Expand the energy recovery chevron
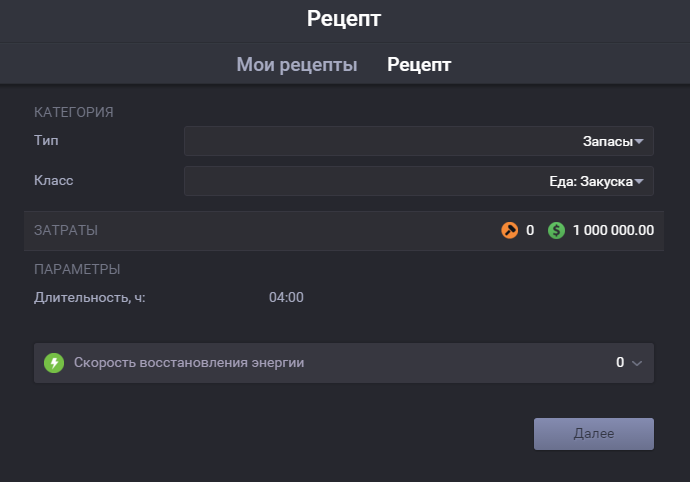 (637, 363)
